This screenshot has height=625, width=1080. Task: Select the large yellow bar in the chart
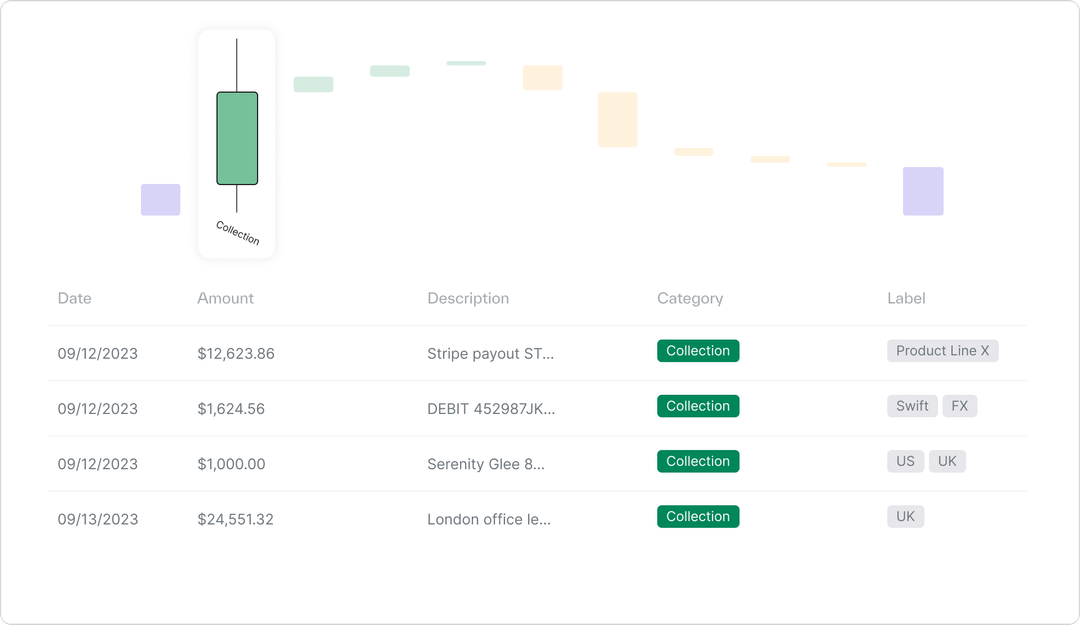point(617,120)
